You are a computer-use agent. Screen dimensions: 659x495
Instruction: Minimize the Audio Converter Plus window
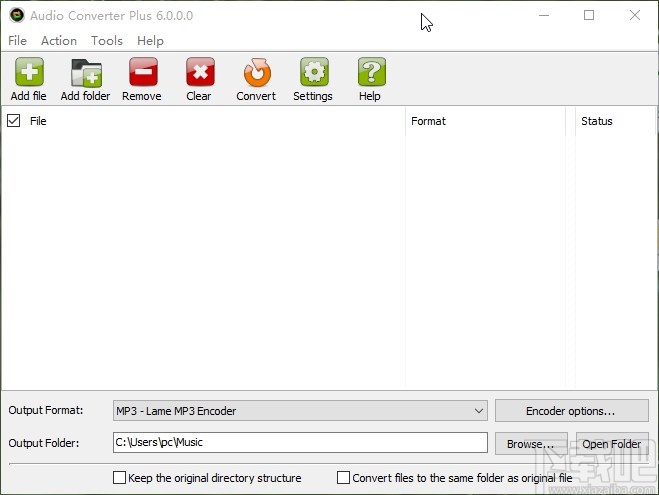544,16
